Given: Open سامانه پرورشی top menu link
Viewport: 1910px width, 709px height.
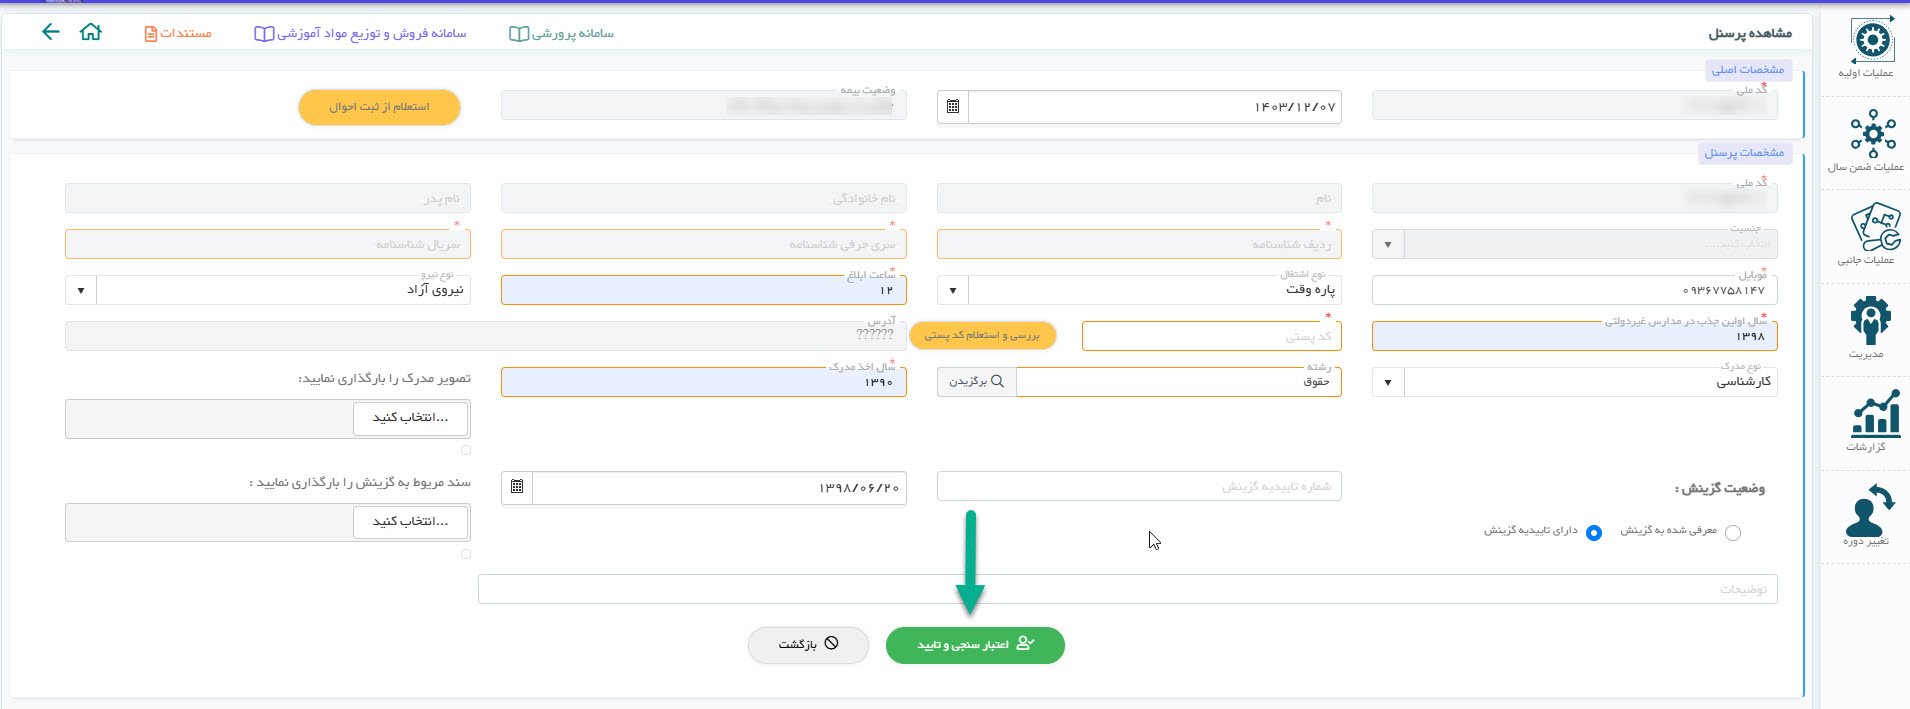Looking at the screenshot, I should tap(562, 33).
